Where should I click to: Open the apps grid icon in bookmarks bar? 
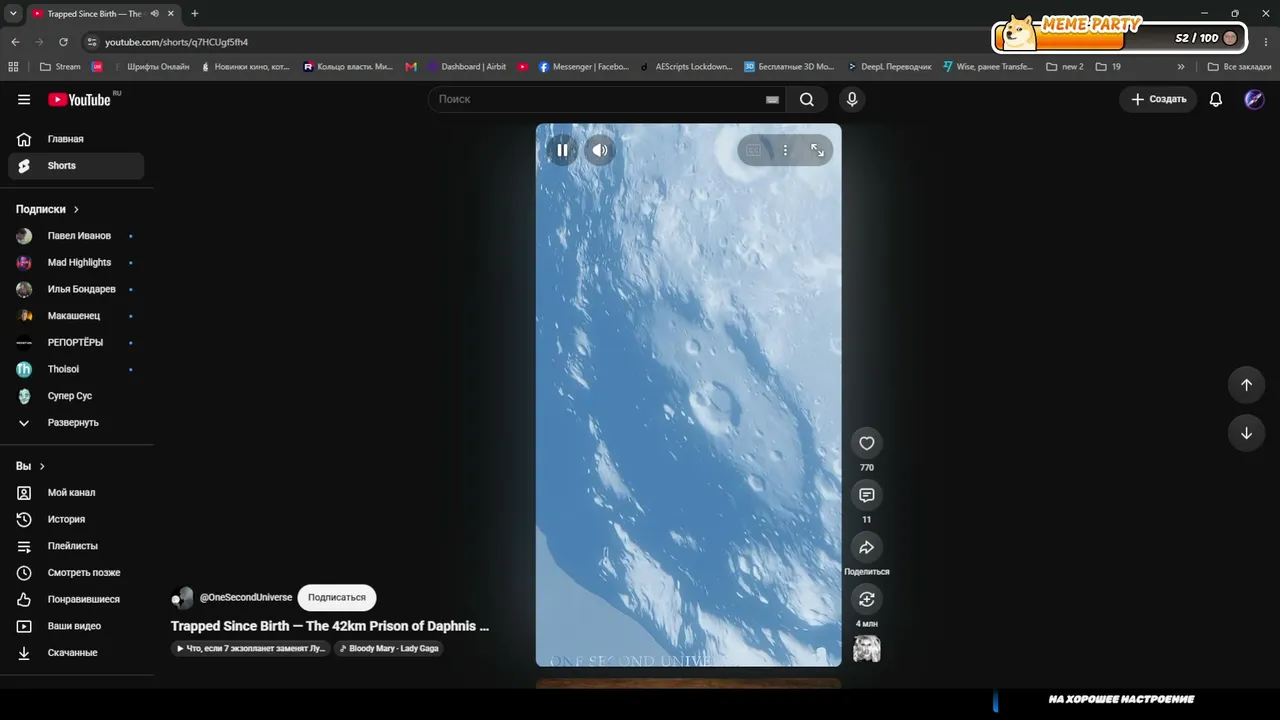[x=13, y=67]
